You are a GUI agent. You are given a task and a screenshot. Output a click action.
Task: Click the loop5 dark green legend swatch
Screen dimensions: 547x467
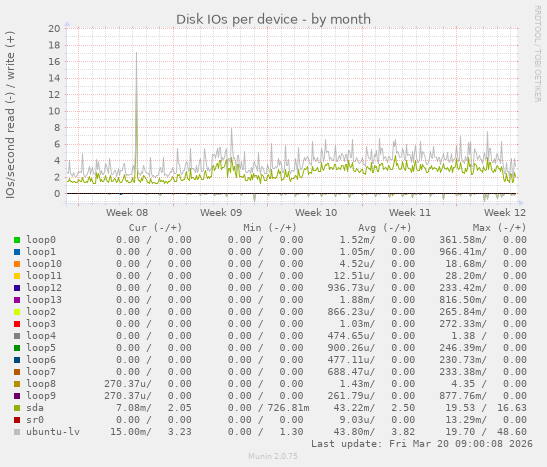coord(17,348)
